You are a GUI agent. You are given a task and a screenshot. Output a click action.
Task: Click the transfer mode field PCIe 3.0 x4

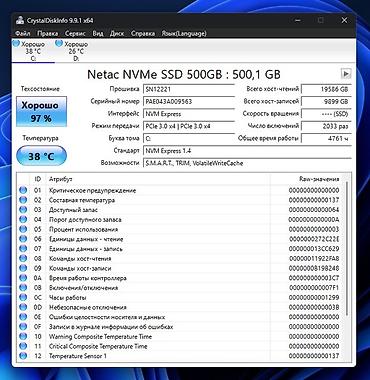point(189,126)
